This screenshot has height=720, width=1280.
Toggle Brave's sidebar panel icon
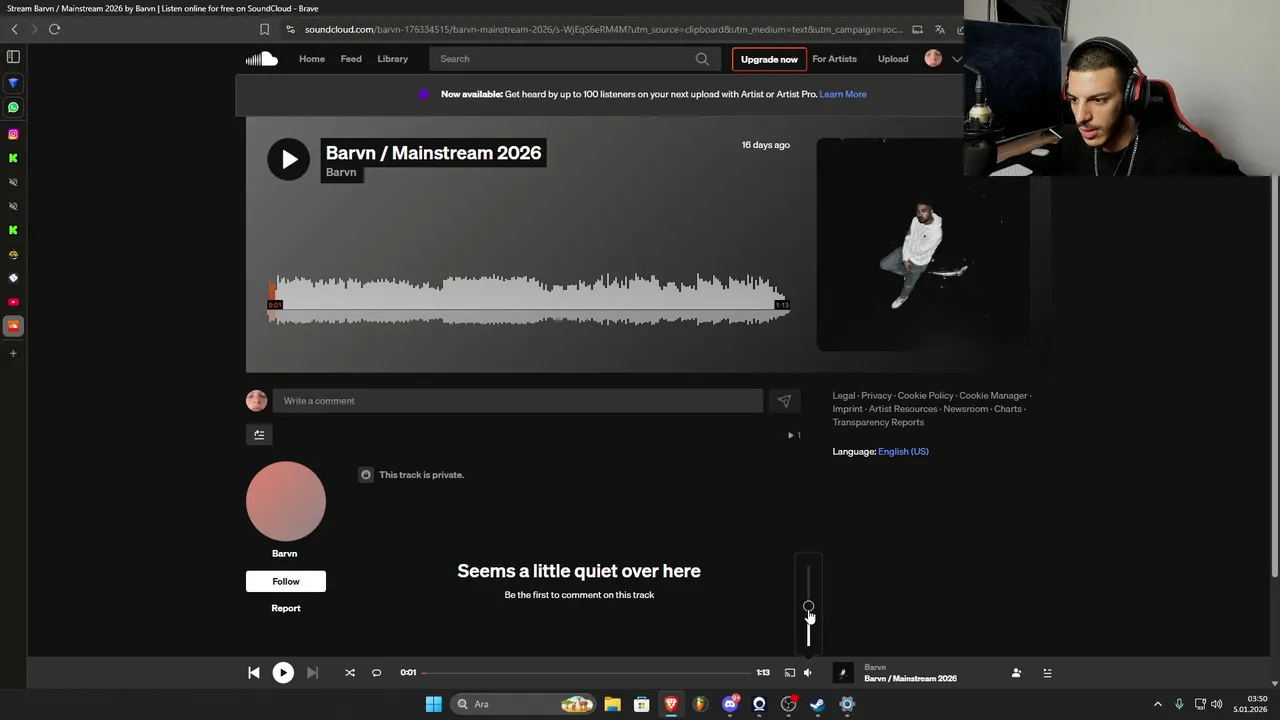[13, 57]
